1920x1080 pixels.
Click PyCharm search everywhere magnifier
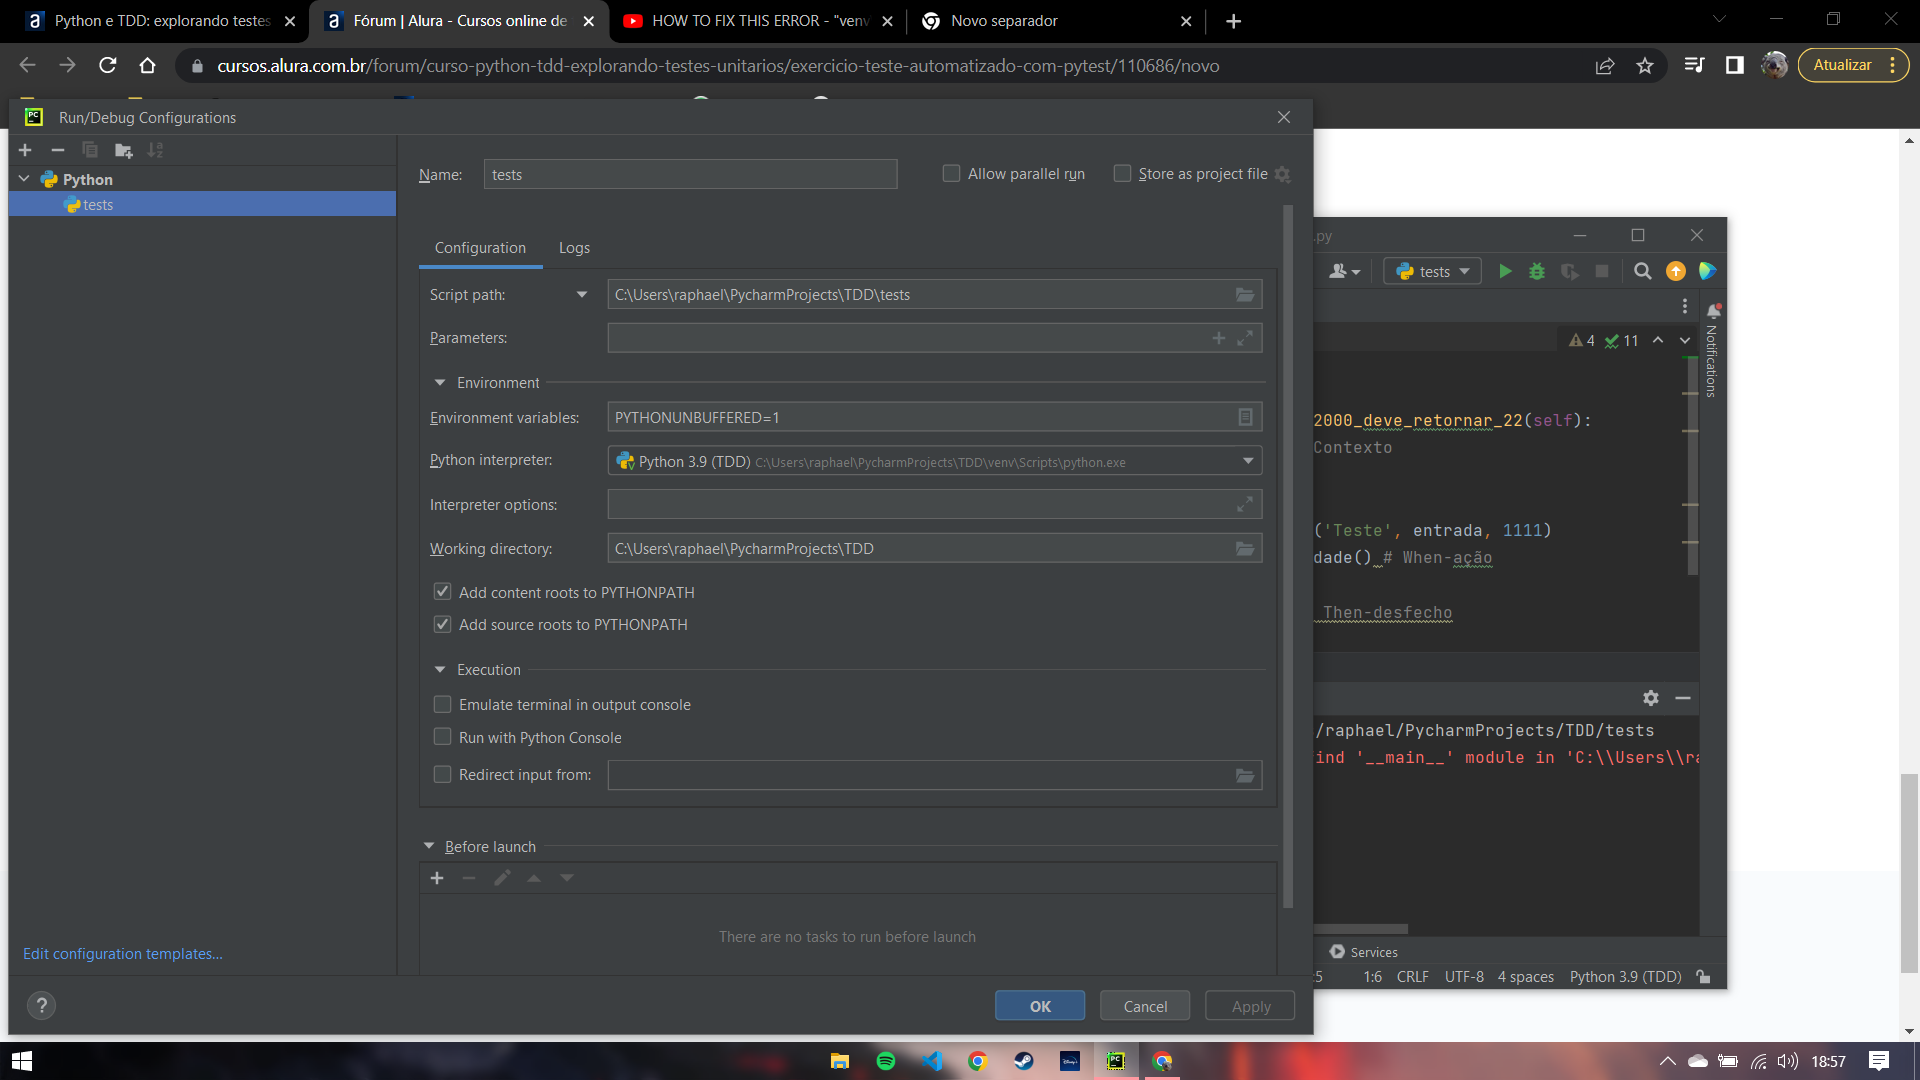point(1642,271)
